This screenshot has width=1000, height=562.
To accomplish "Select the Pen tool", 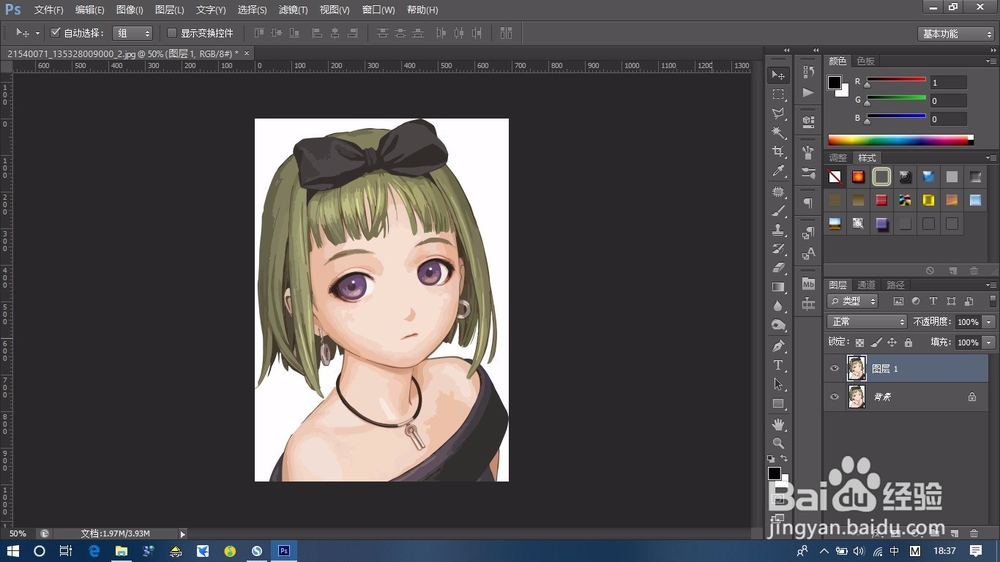I will (778, 346).
